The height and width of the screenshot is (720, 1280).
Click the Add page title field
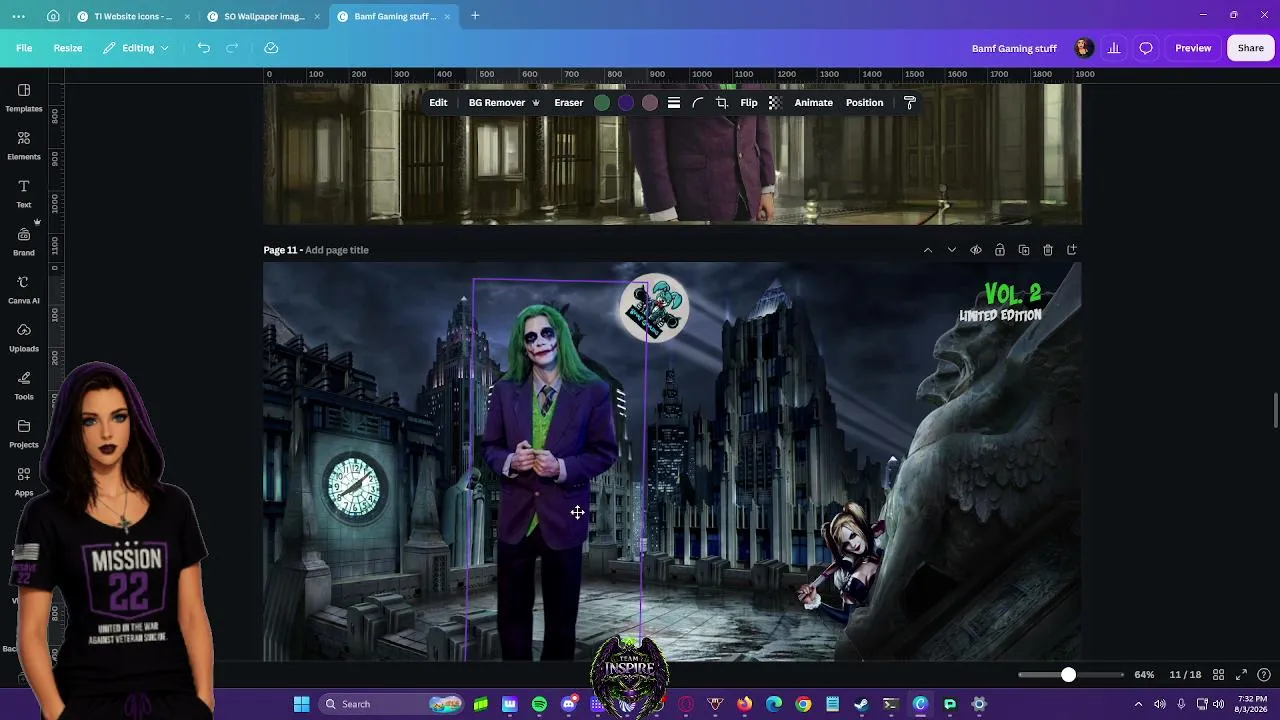pos(337,250)
